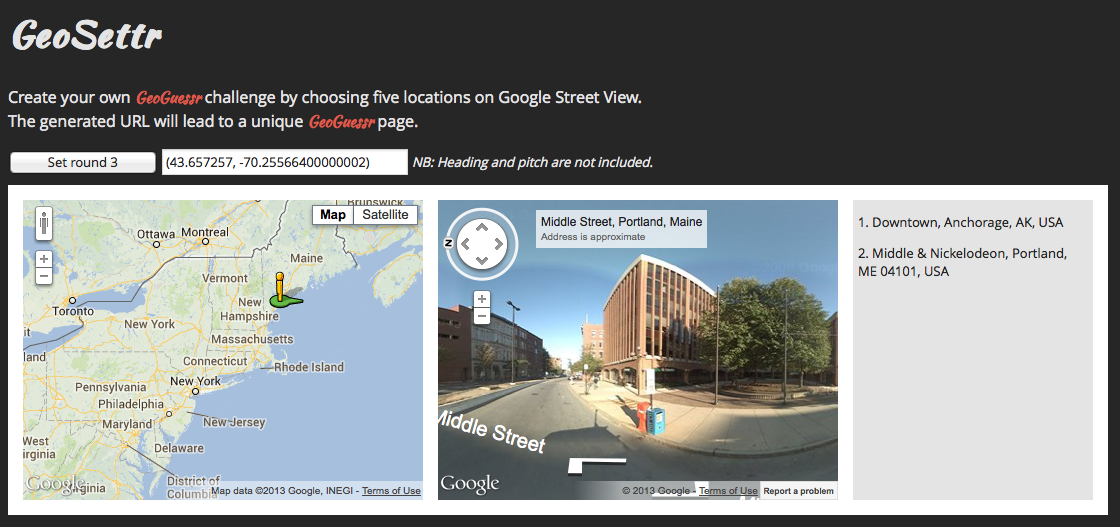Switch map to Satellite view
The width and height of the screenshot is (1120, 527).
point(386,215)
